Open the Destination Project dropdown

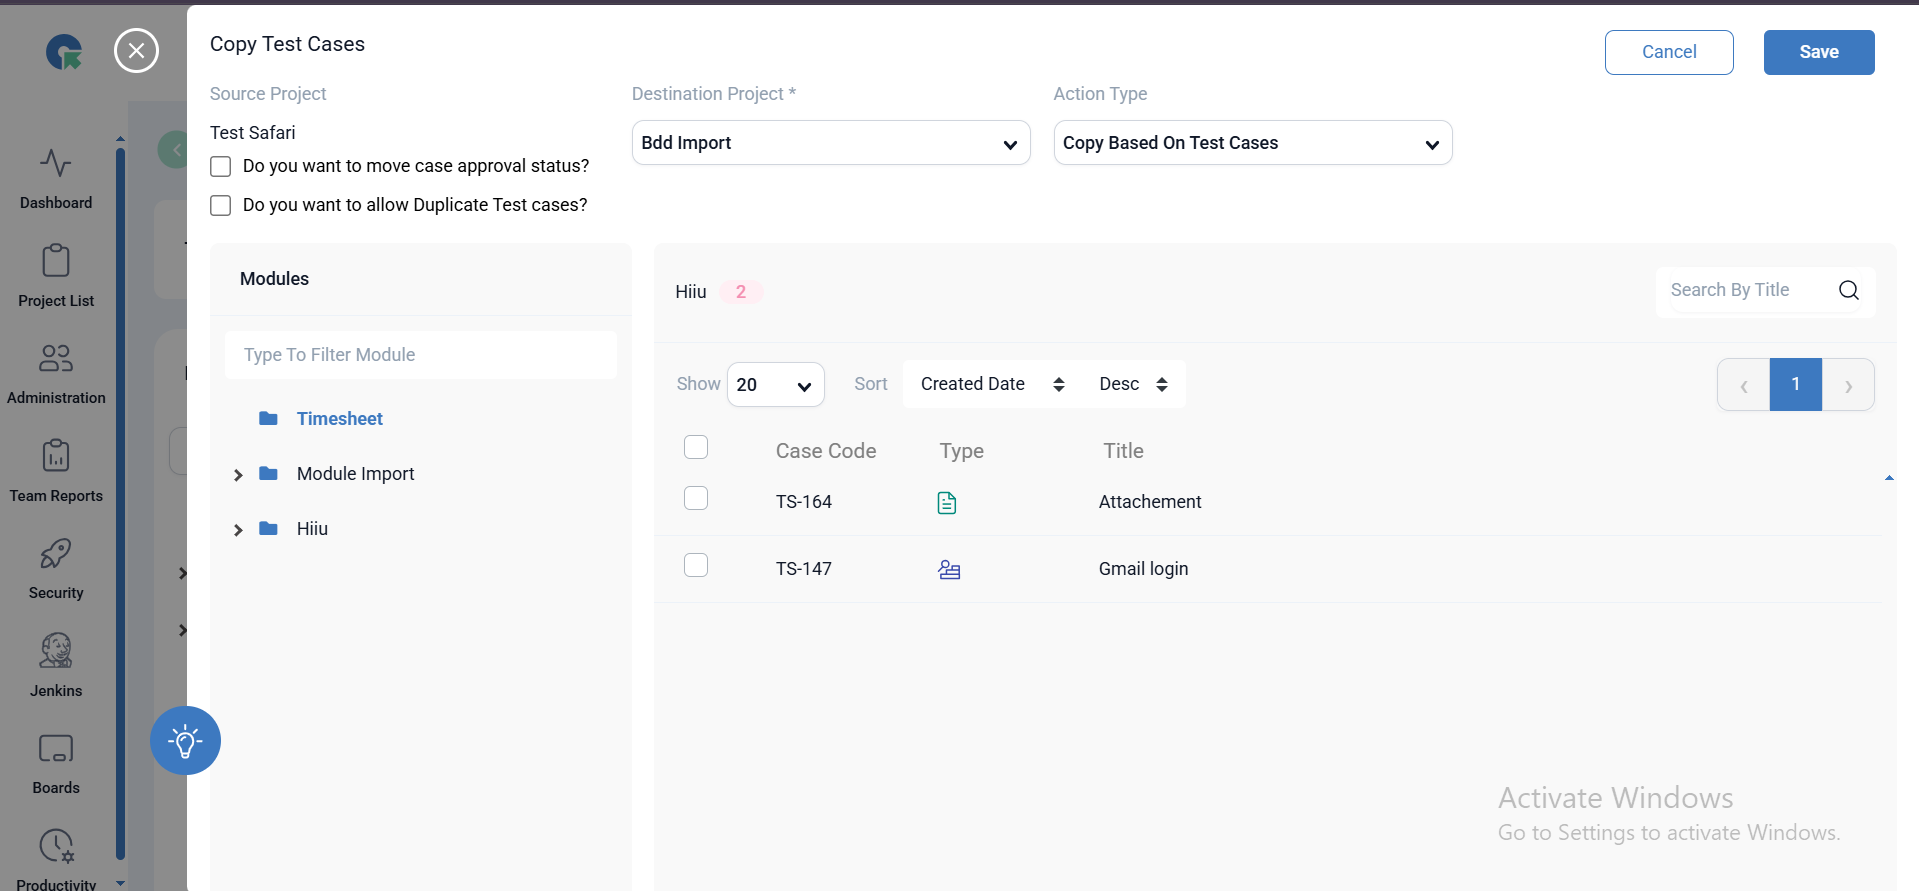point(830,143)
